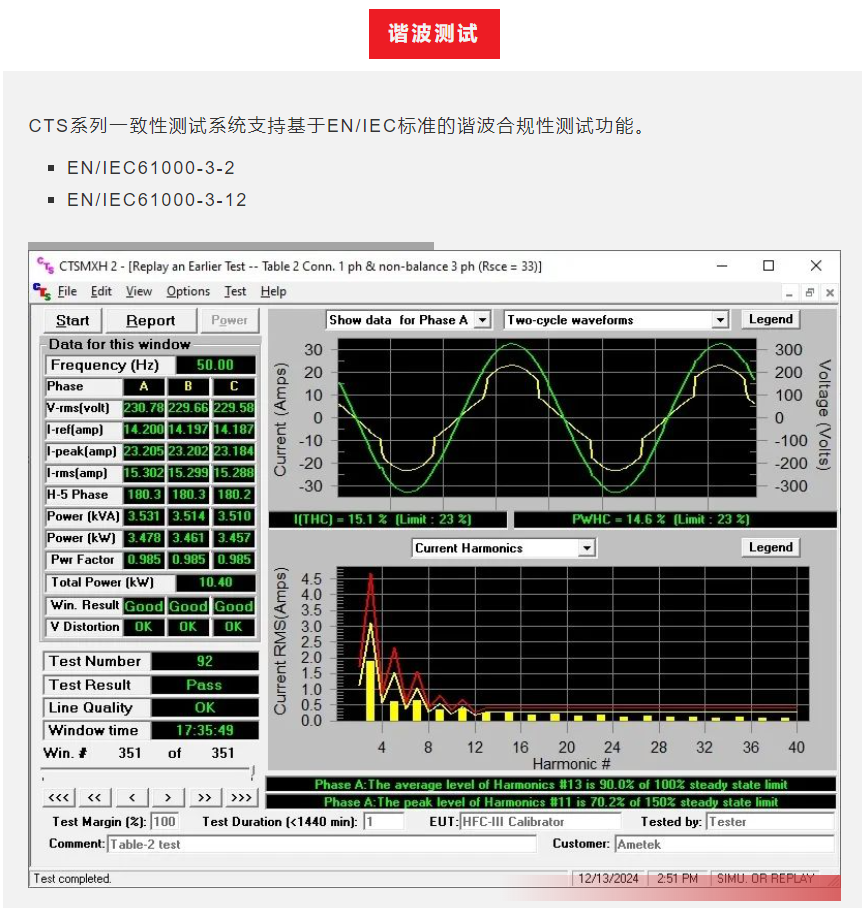This screenshot has width=862, height=908.
Task: Skip backward with the << button
Action: (95, 797)
